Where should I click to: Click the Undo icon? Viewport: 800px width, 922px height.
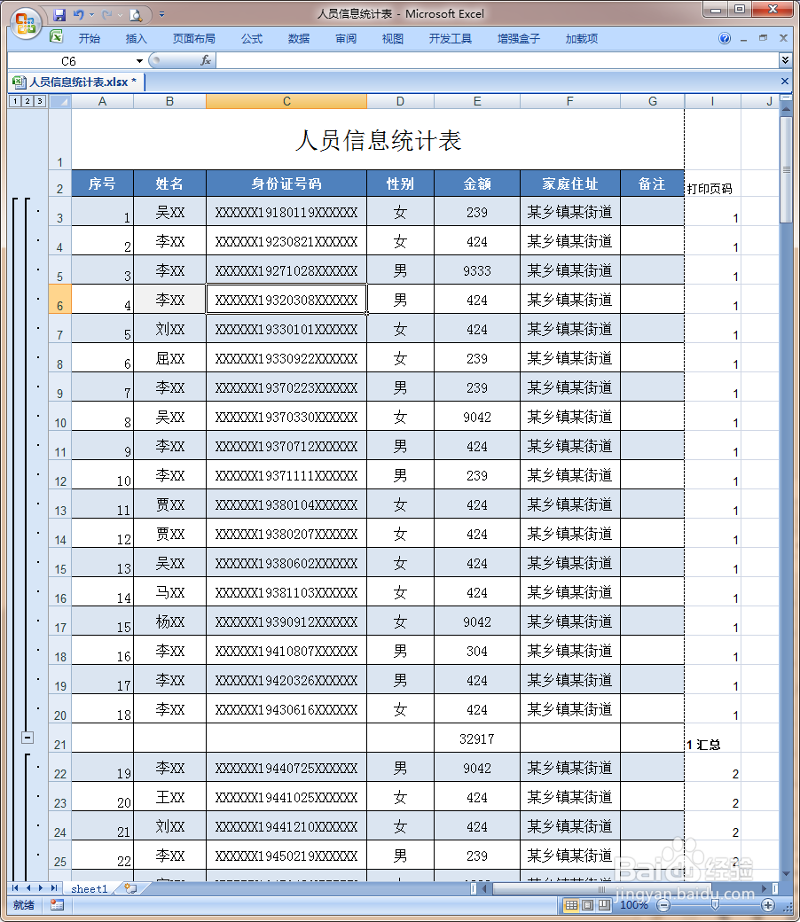(x=79, y=14)
